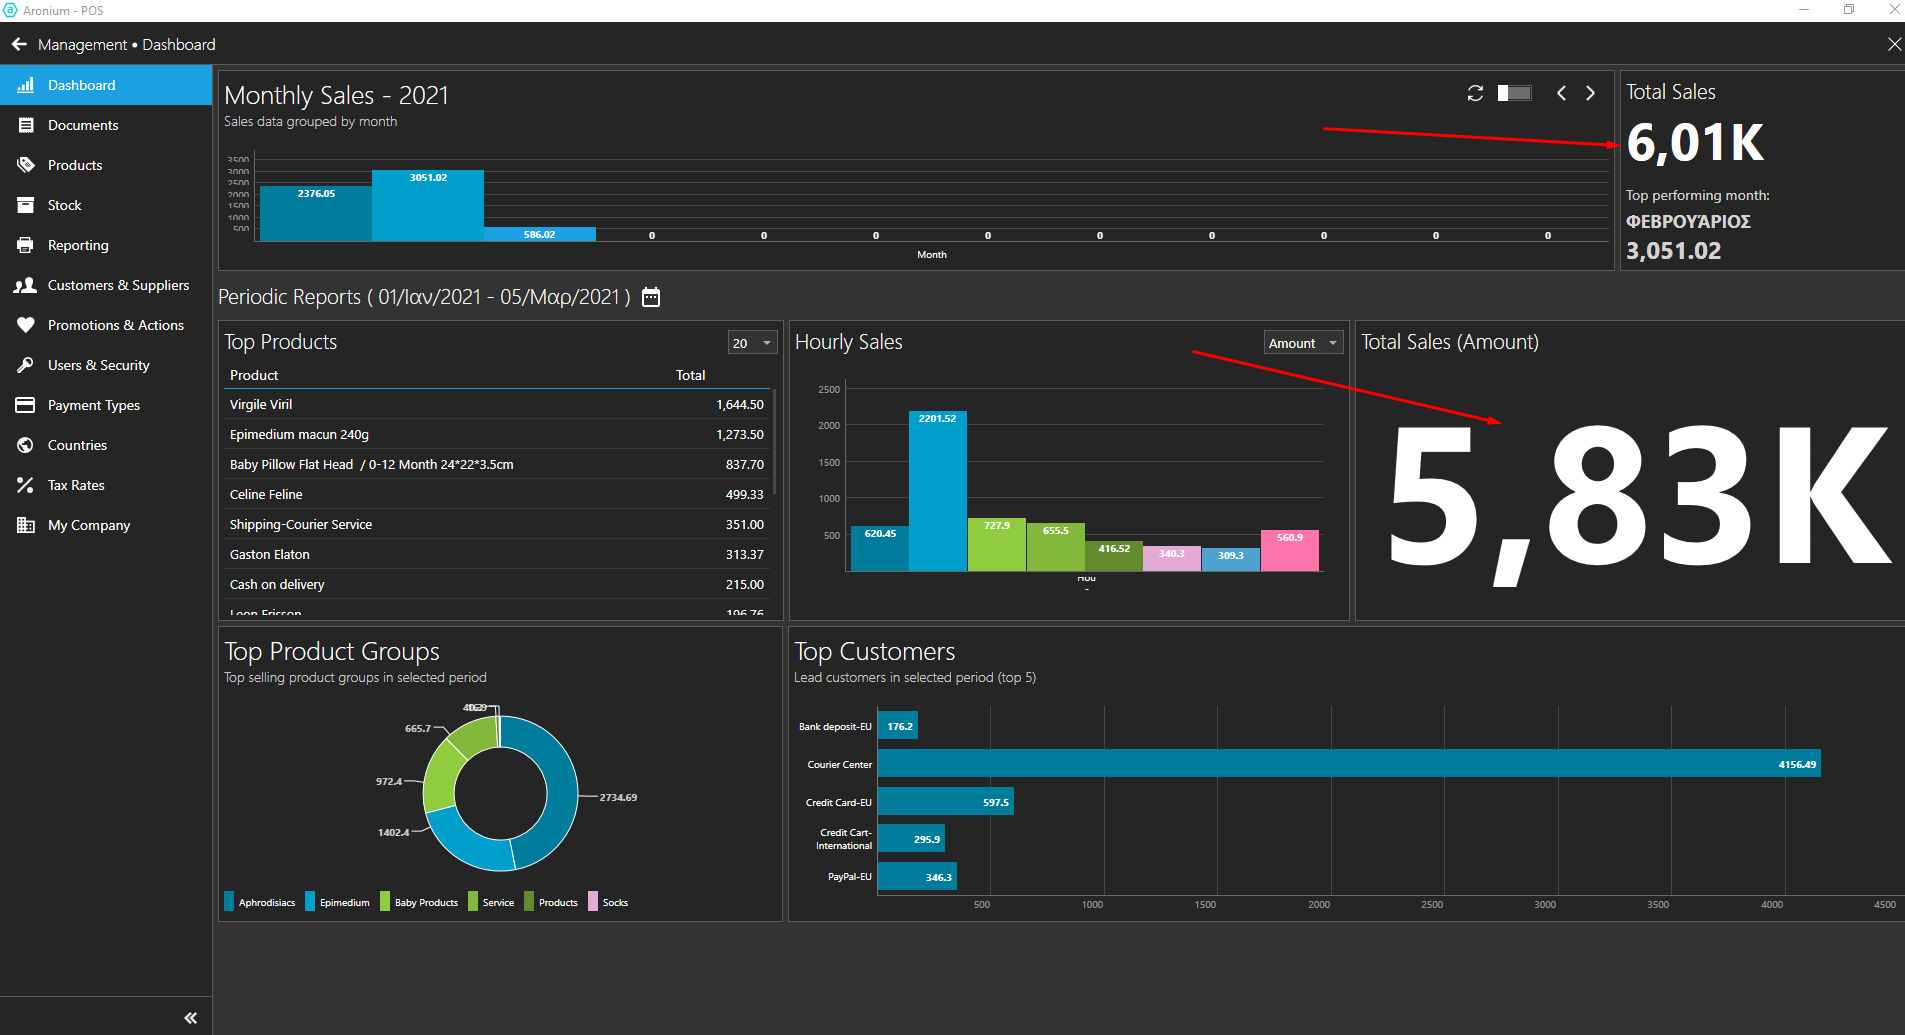
Task: Go to next year using right chevron
Action: point(1590,93)
